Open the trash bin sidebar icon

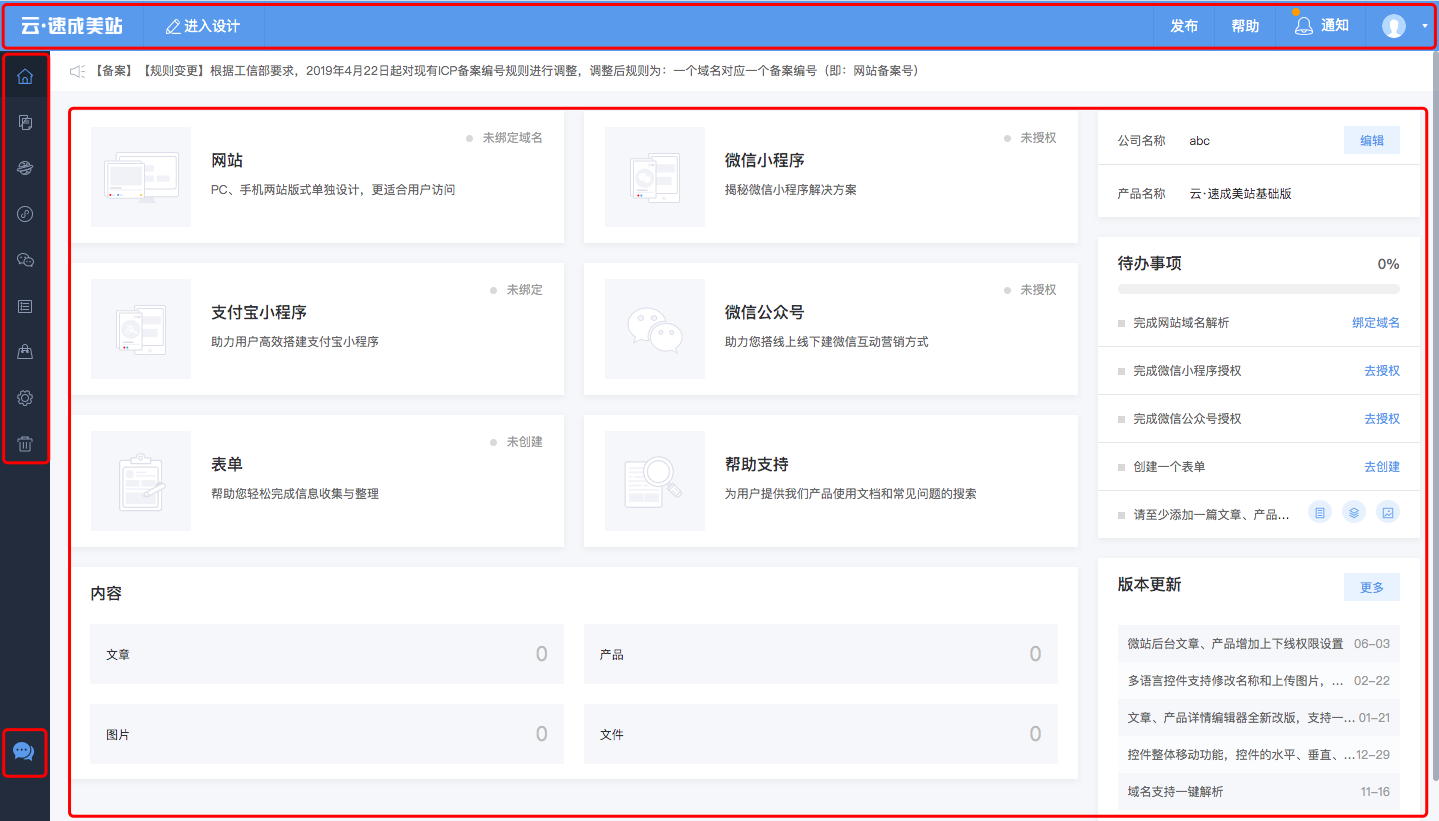tap(25, 444)
